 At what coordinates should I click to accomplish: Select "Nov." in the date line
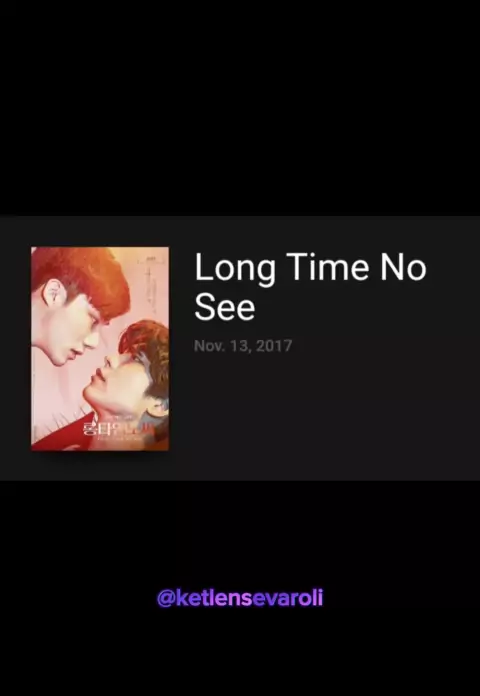(x=208, y=346)
